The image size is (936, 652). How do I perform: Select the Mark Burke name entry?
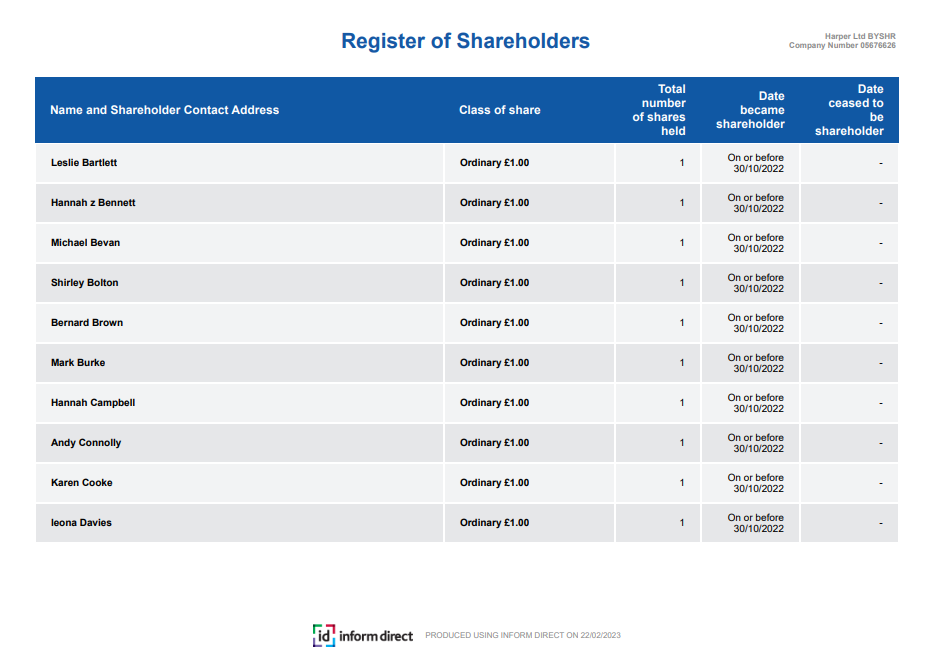[78, 362]
